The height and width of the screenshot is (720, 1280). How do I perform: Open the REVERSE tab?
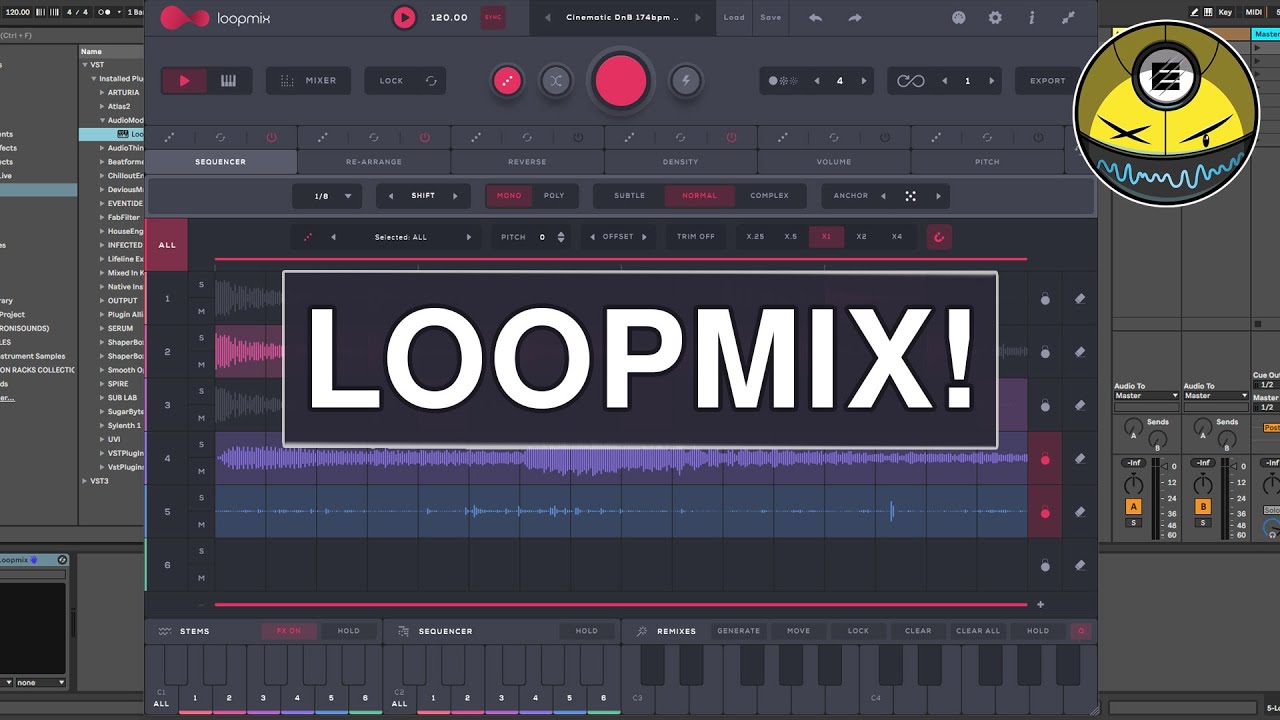coord(527,162)
